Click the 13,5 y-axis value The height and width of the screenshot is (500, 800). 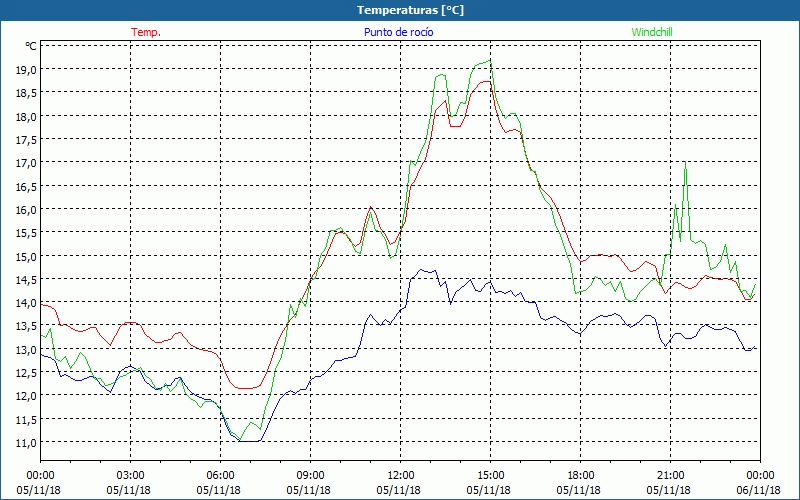(26, 327)
